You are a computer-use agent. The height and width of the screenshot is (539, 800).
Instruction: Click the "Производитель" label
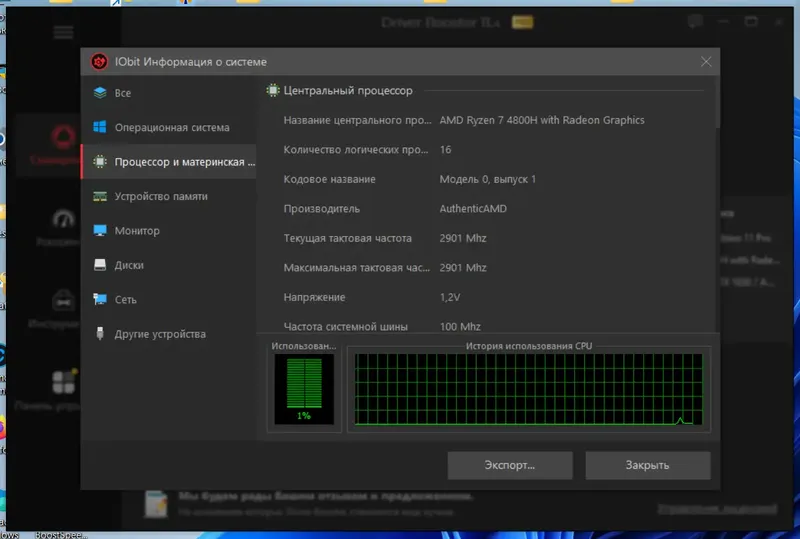[321, 209]
